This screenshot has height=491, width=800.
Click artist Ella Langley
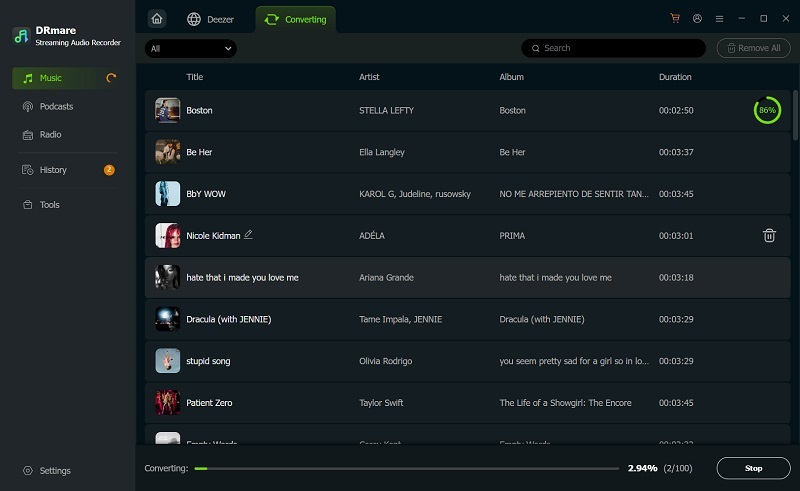click(x=382, y=152)
